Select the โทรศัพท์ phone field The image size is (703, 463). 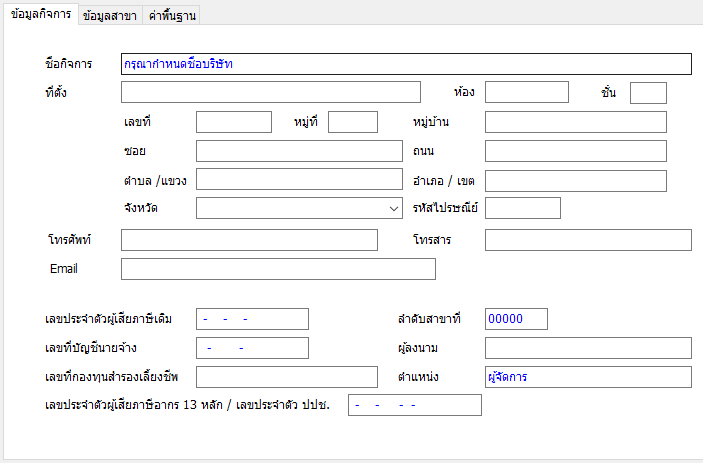click(249, 240)
